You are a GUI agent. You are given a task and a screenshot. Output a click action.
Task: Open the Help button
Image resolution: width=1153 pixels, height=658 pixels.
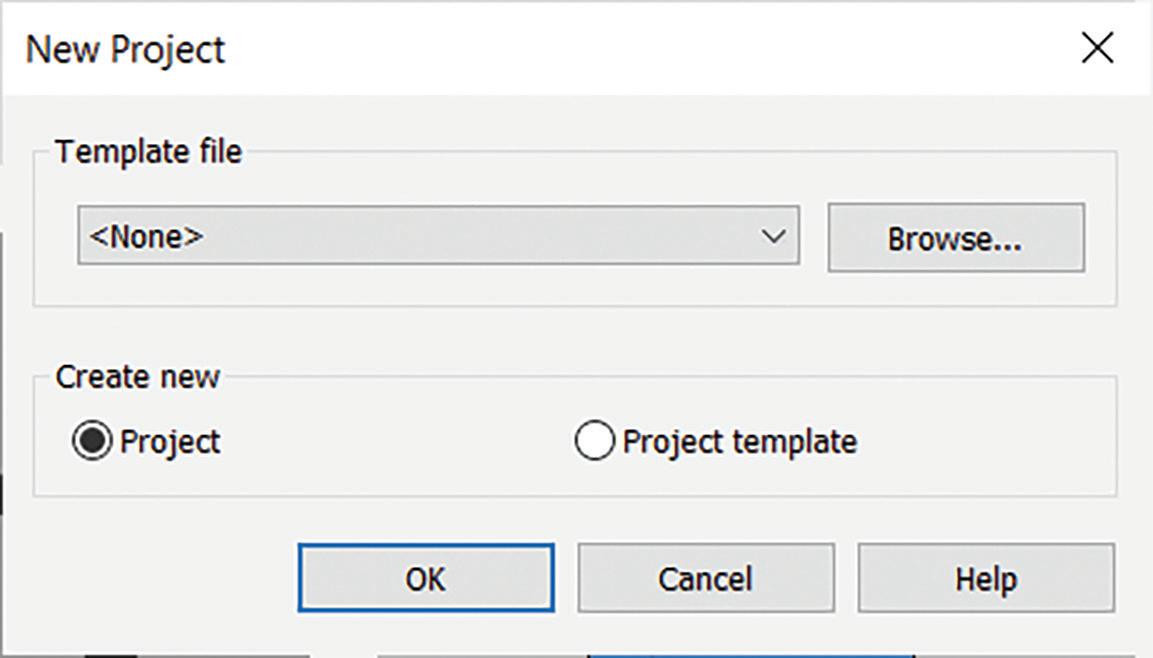(x=985, y=578)
